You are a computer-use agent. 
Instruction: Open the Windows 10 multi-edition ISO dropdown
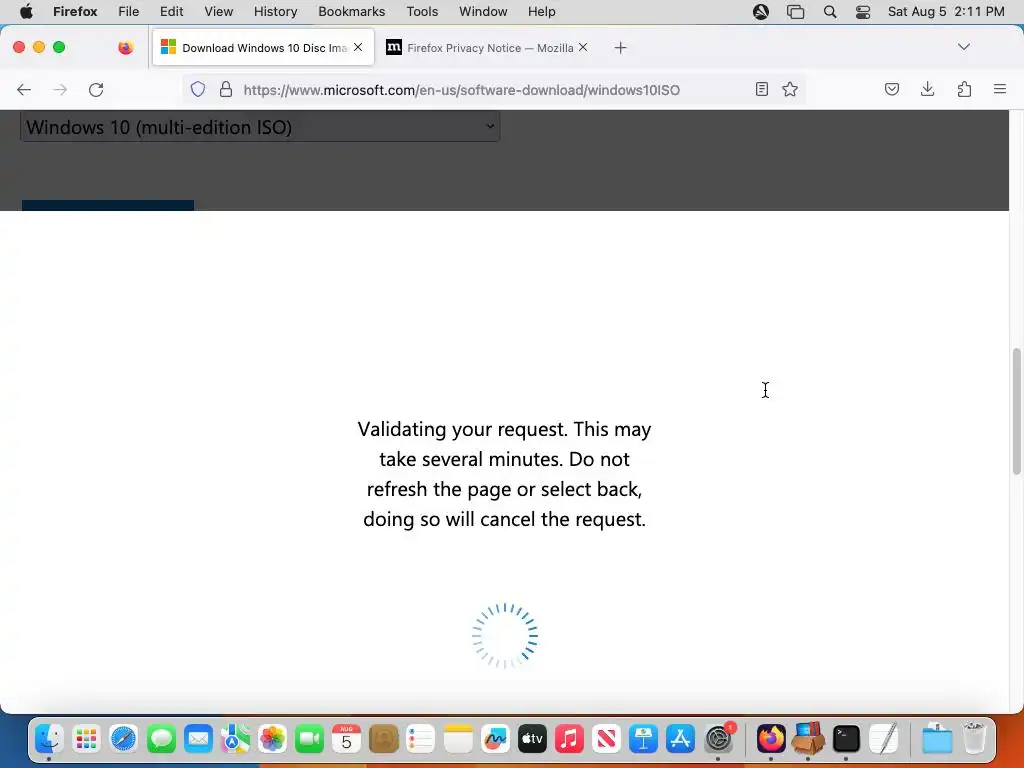pos(260,127)
